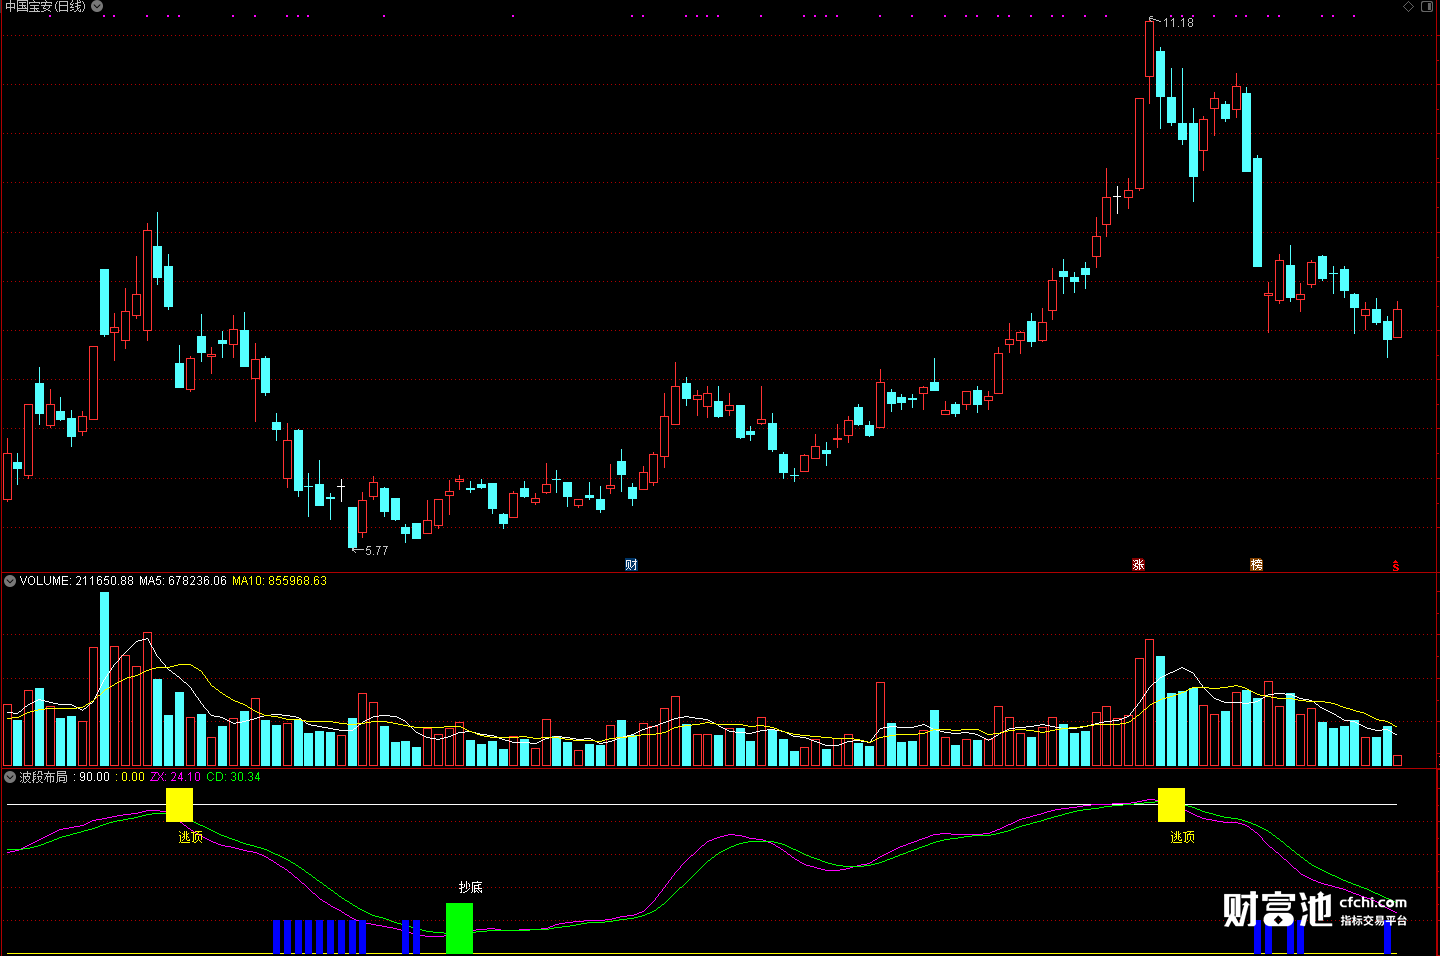Click the MA5: 678236.06 value
The image size is (1440, 956).
183,580
